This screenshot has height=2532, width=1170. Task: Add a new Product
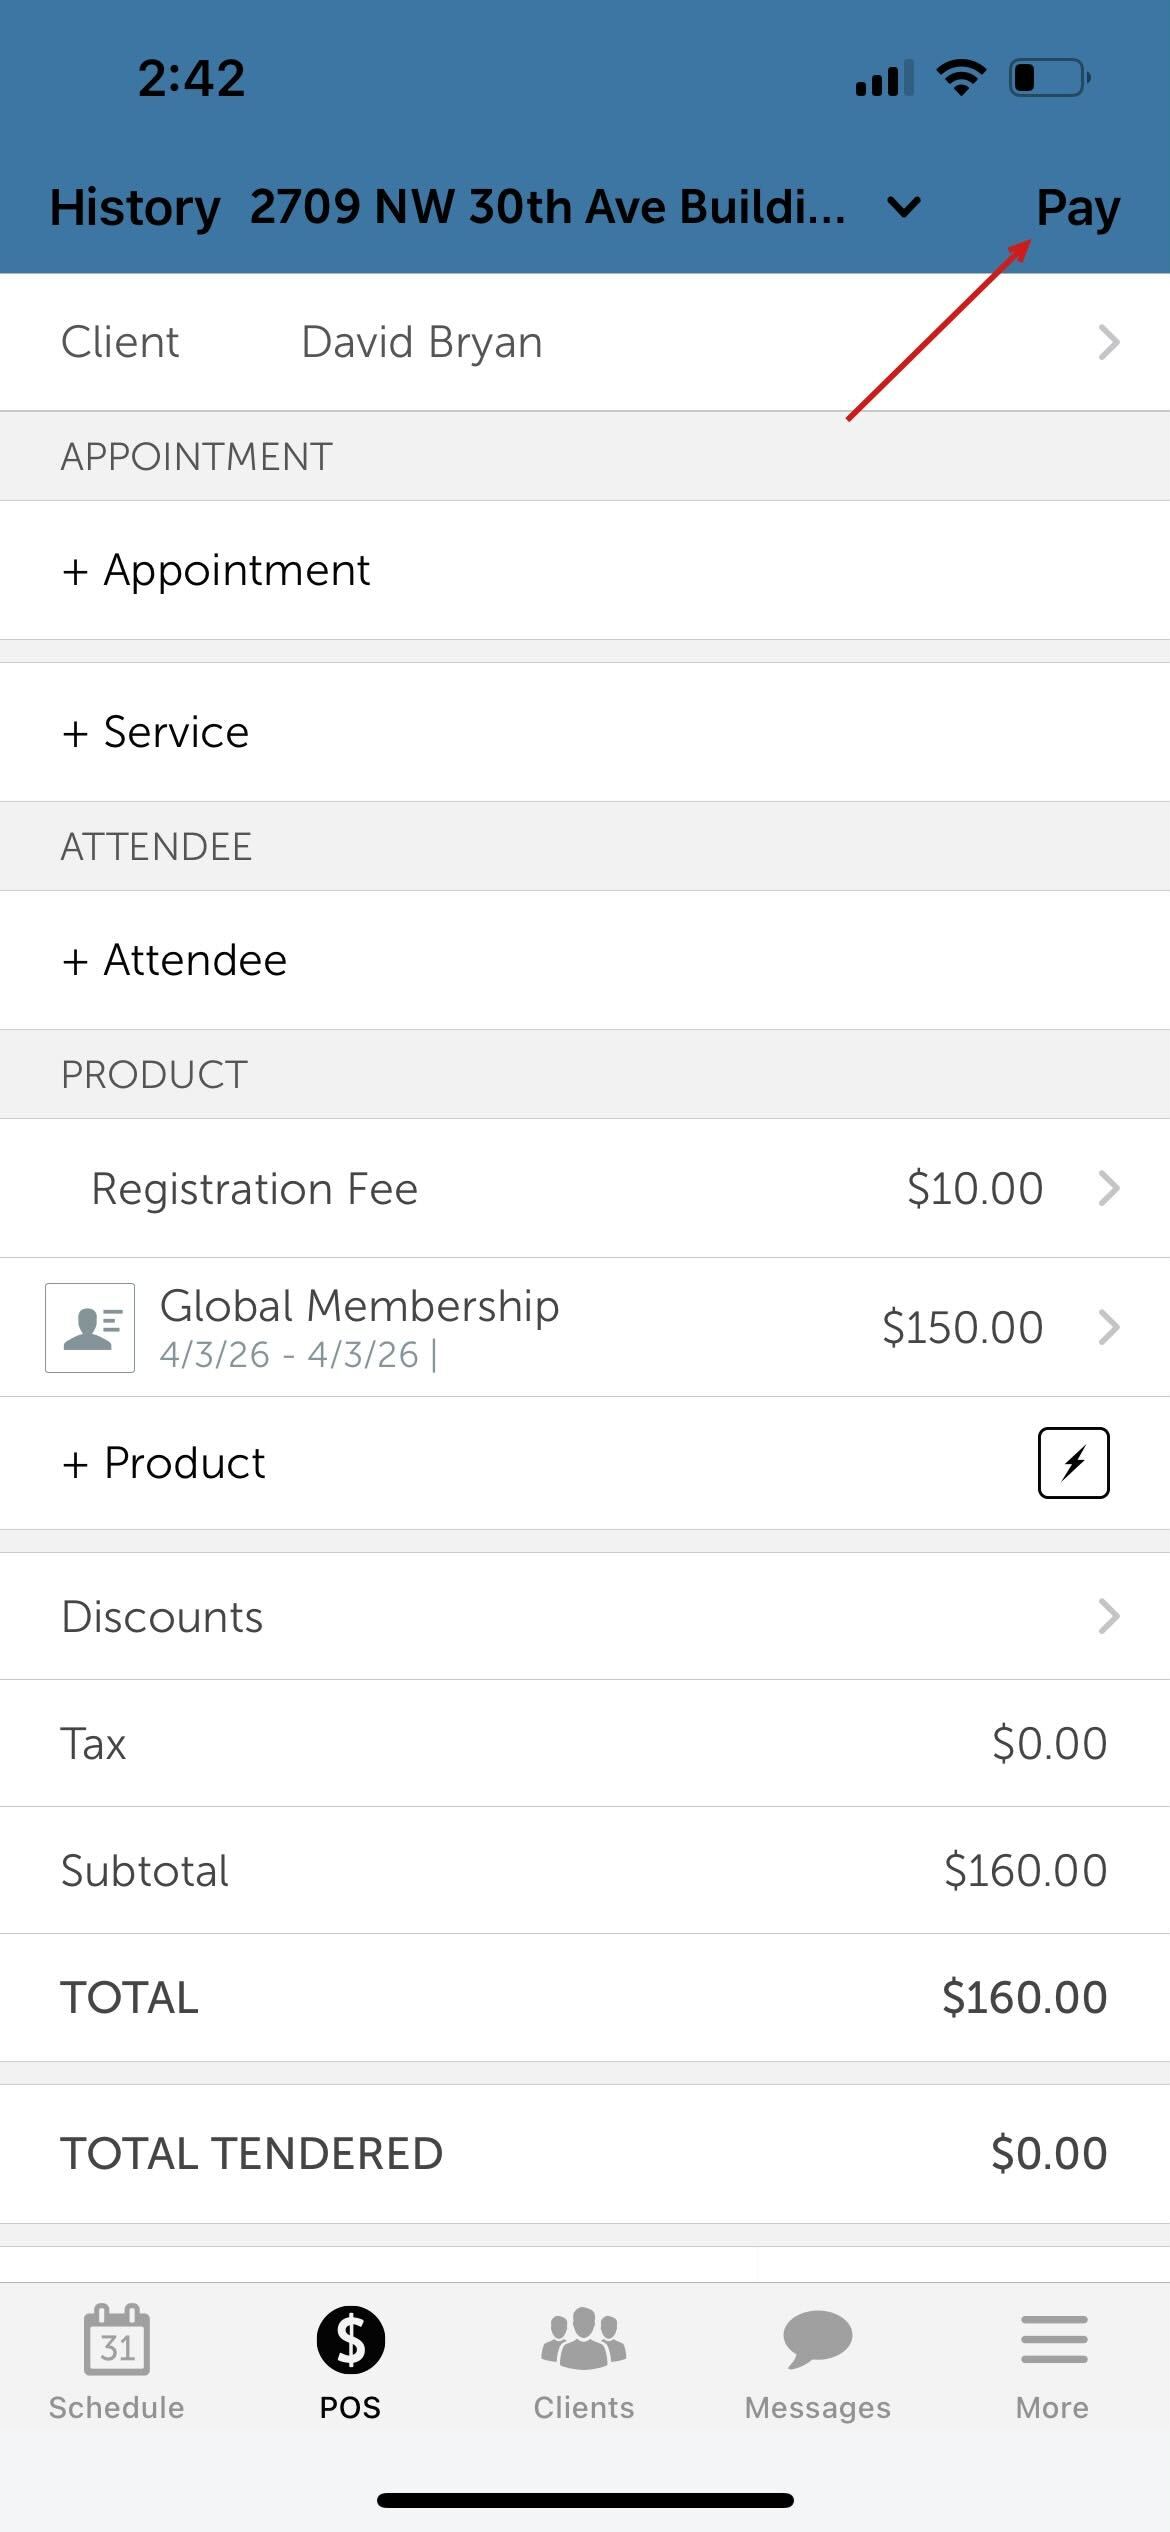click(x=164, y=1463)
